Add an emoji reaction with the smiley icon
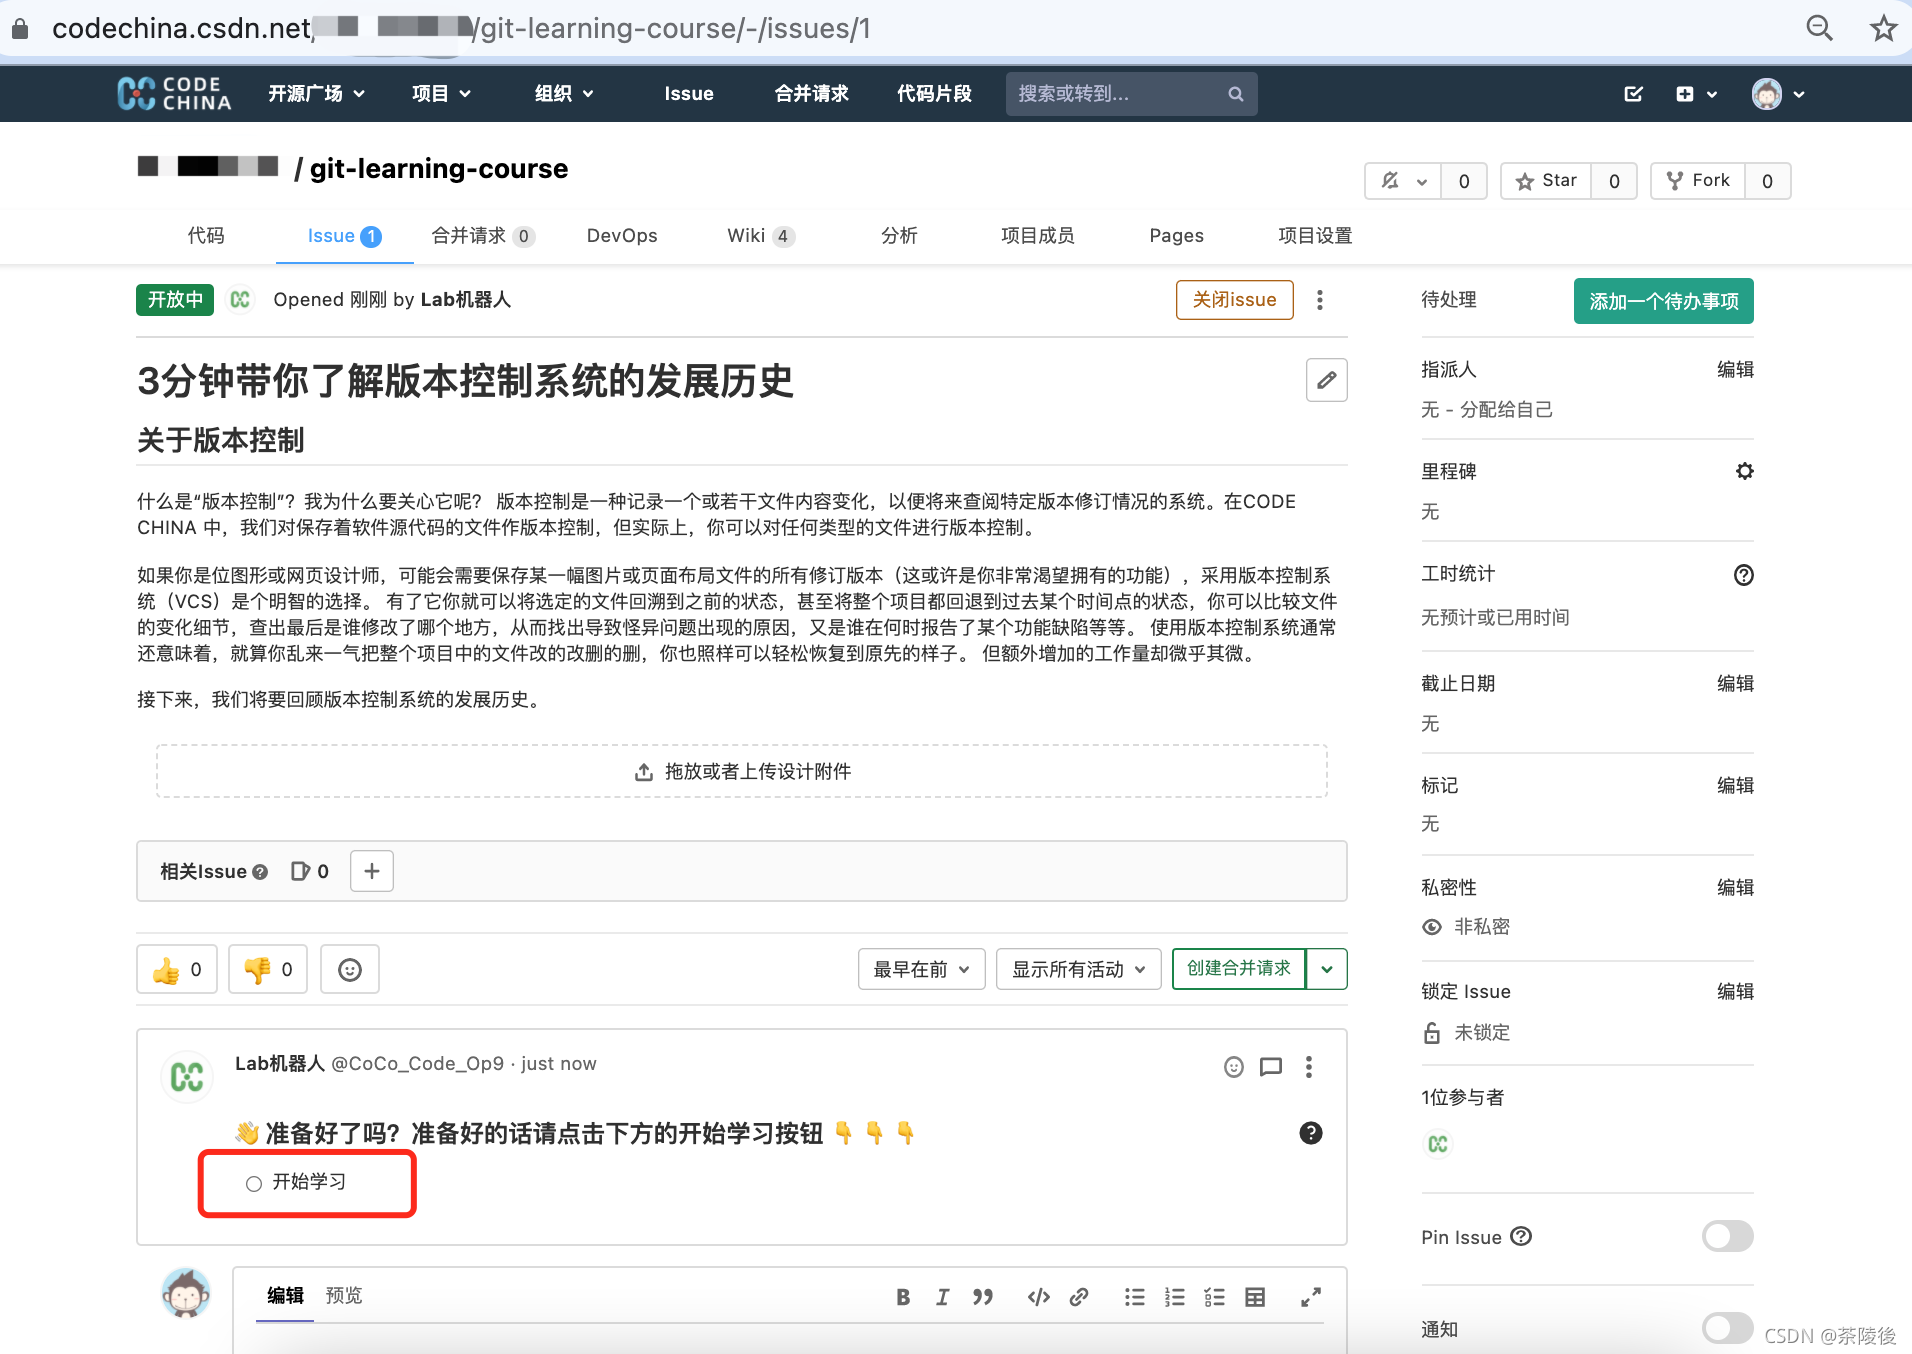Screen dimensions: 1912x1354 click(x=348, y=968)
